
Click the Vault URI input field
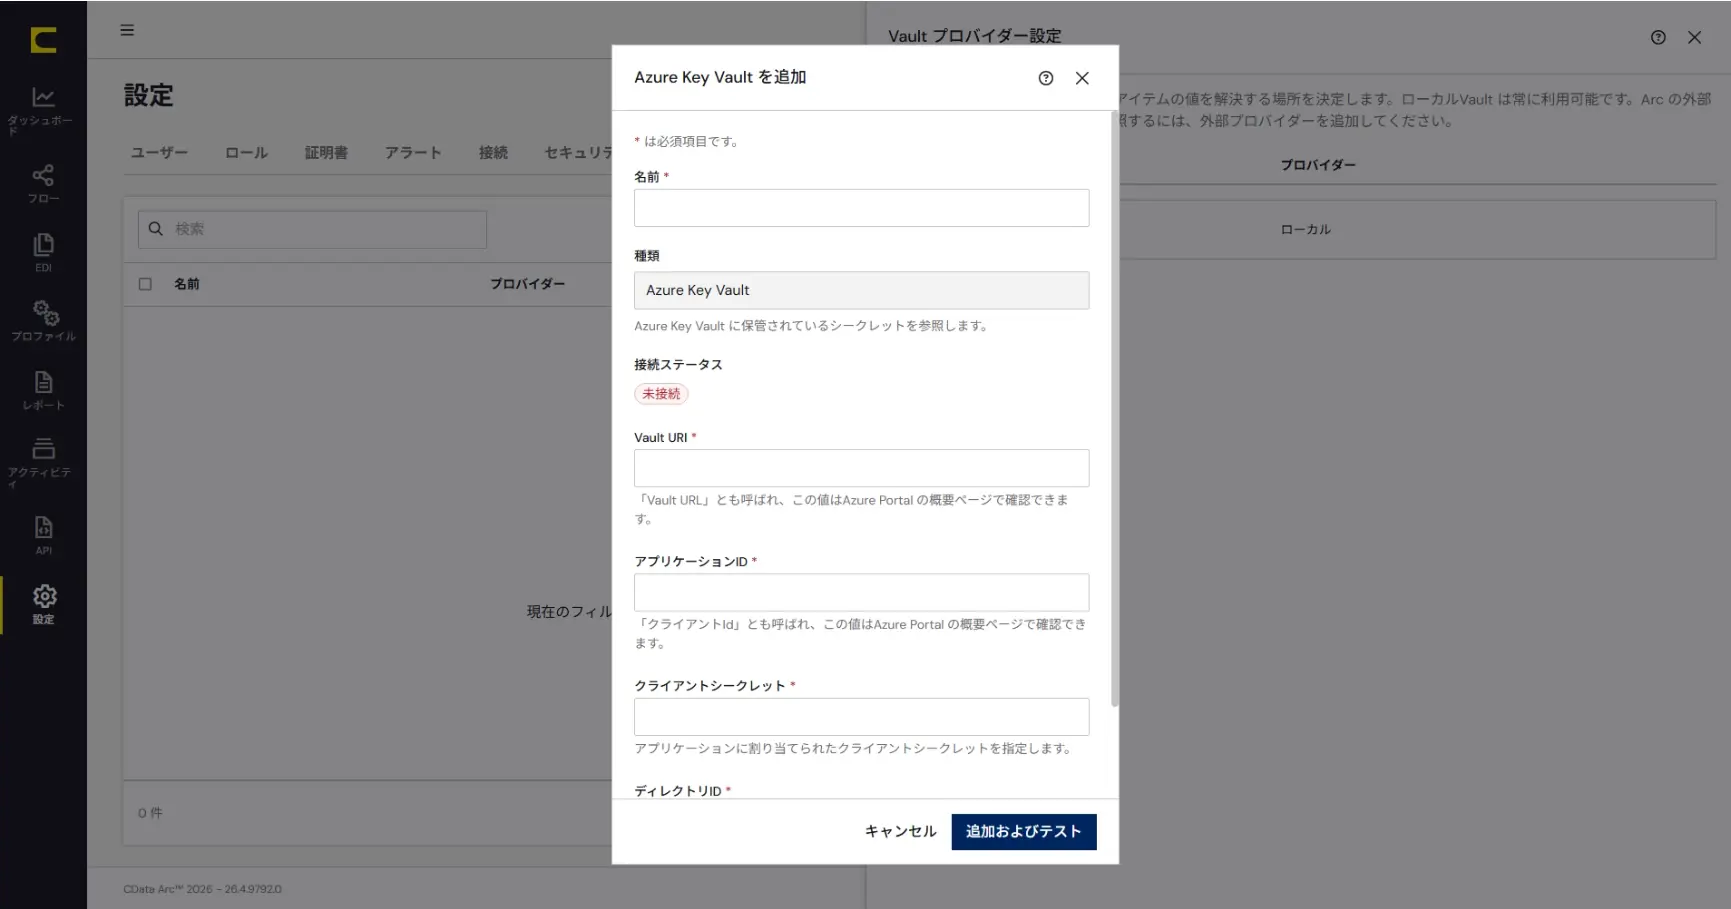pyautogui.click(x=861, y=468)
